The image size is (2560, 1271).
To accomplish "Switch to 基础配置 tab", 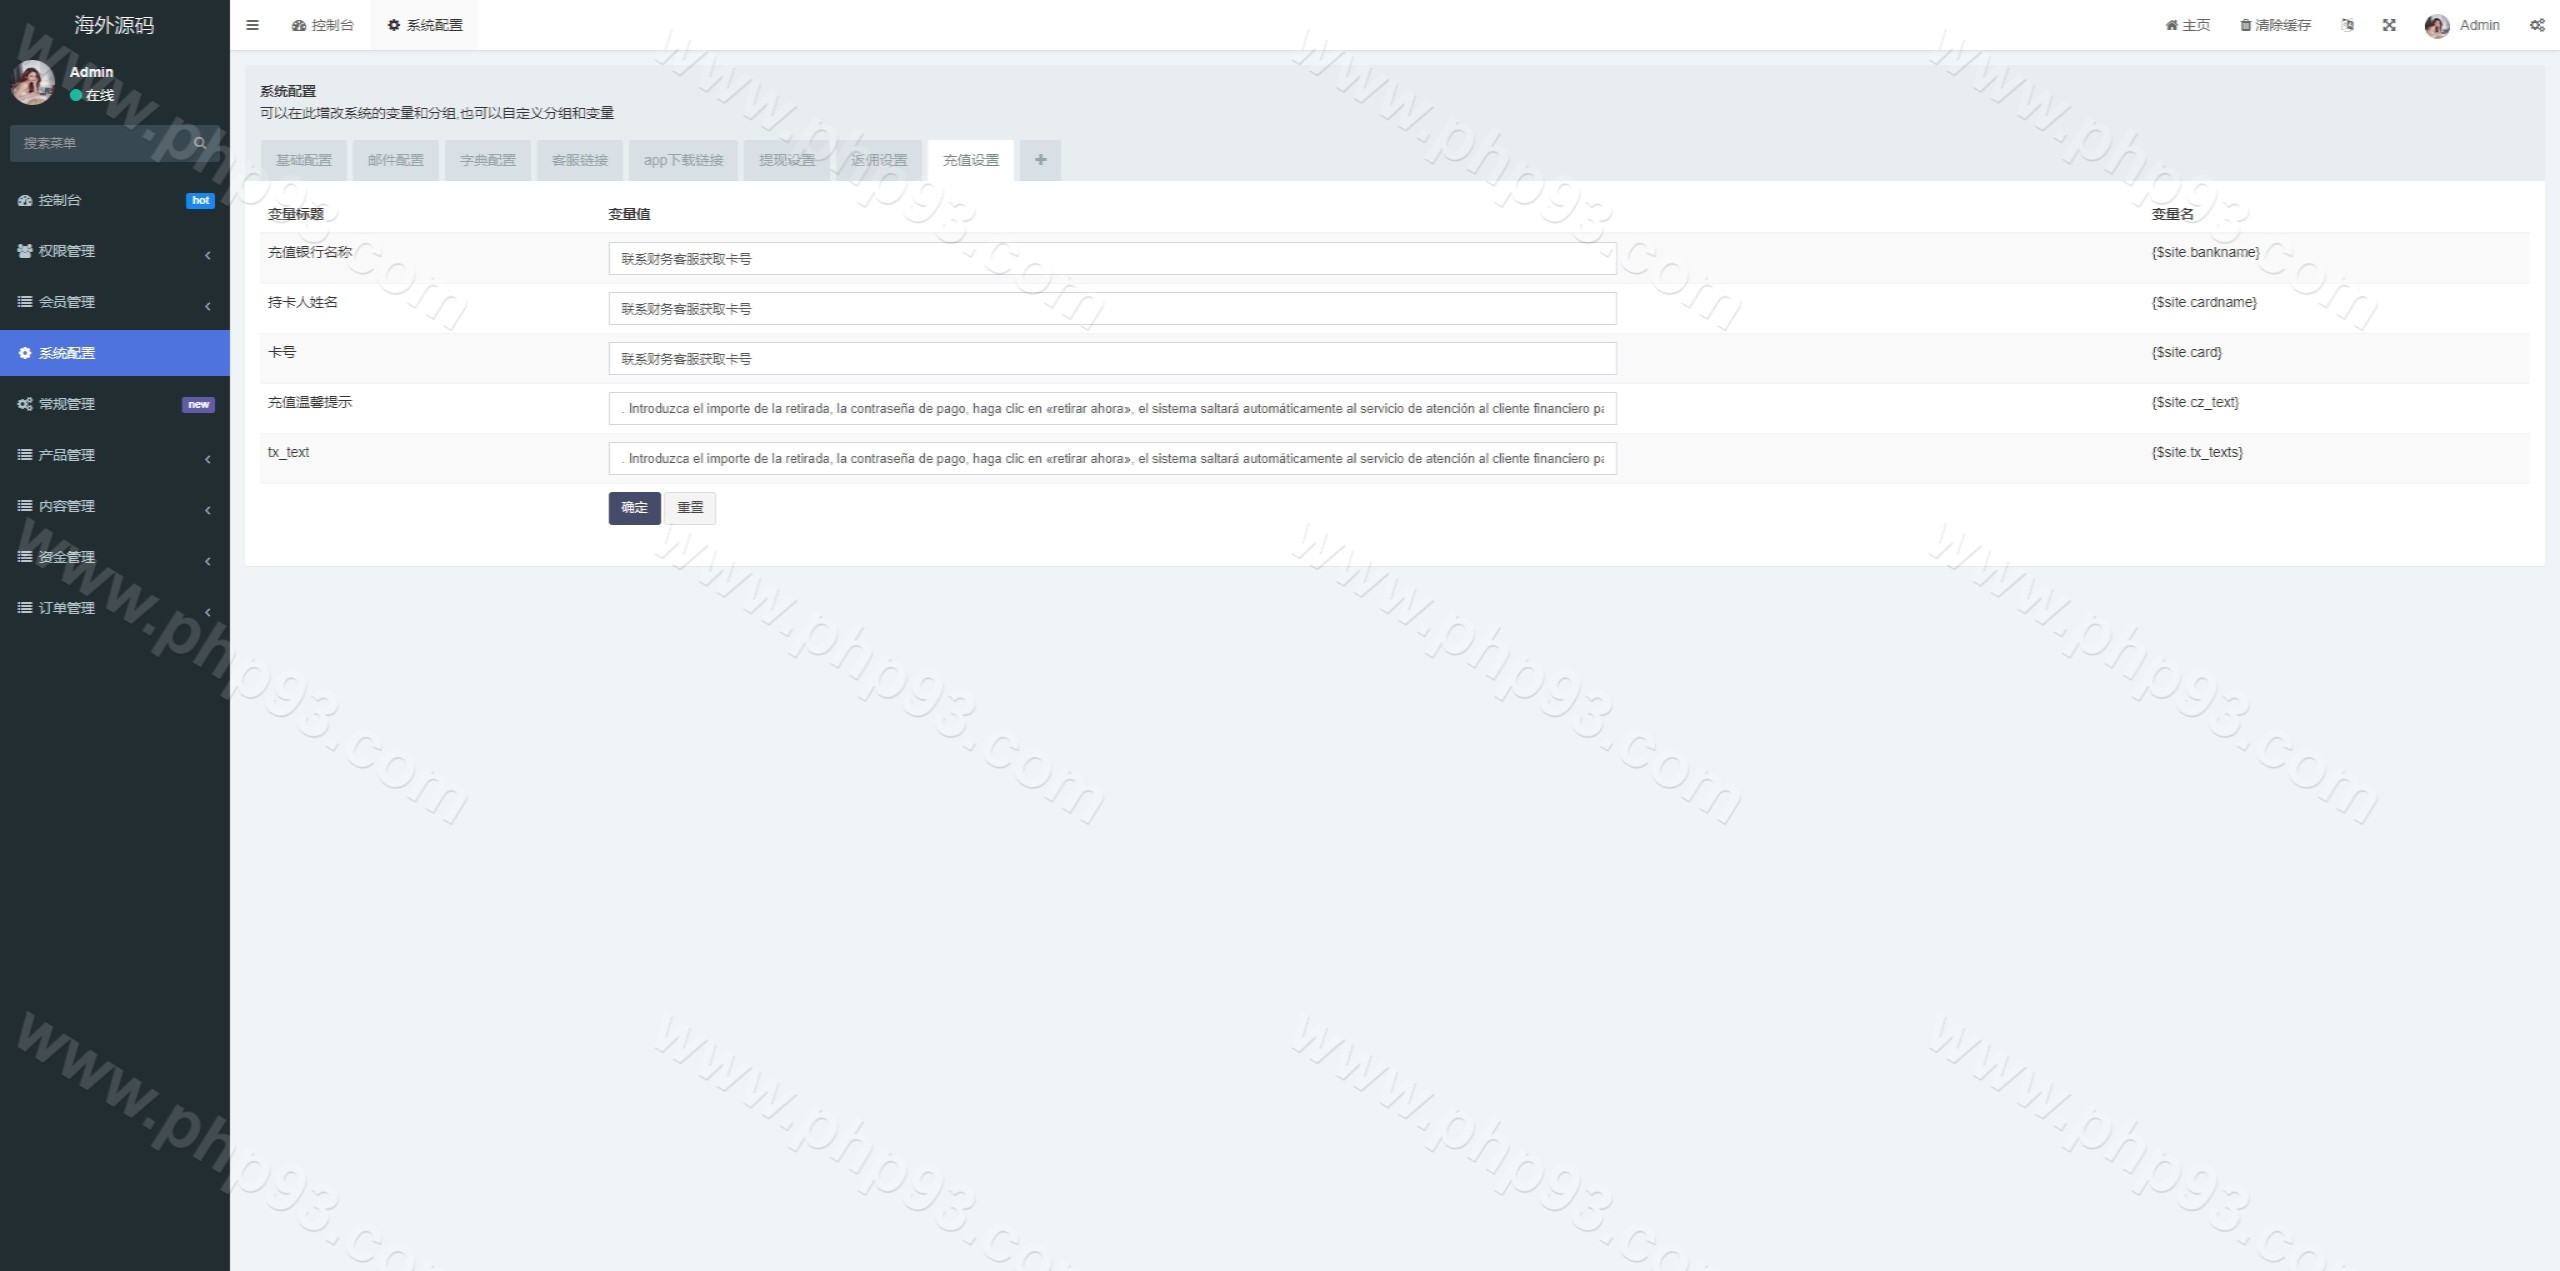I will pos(304,160).
